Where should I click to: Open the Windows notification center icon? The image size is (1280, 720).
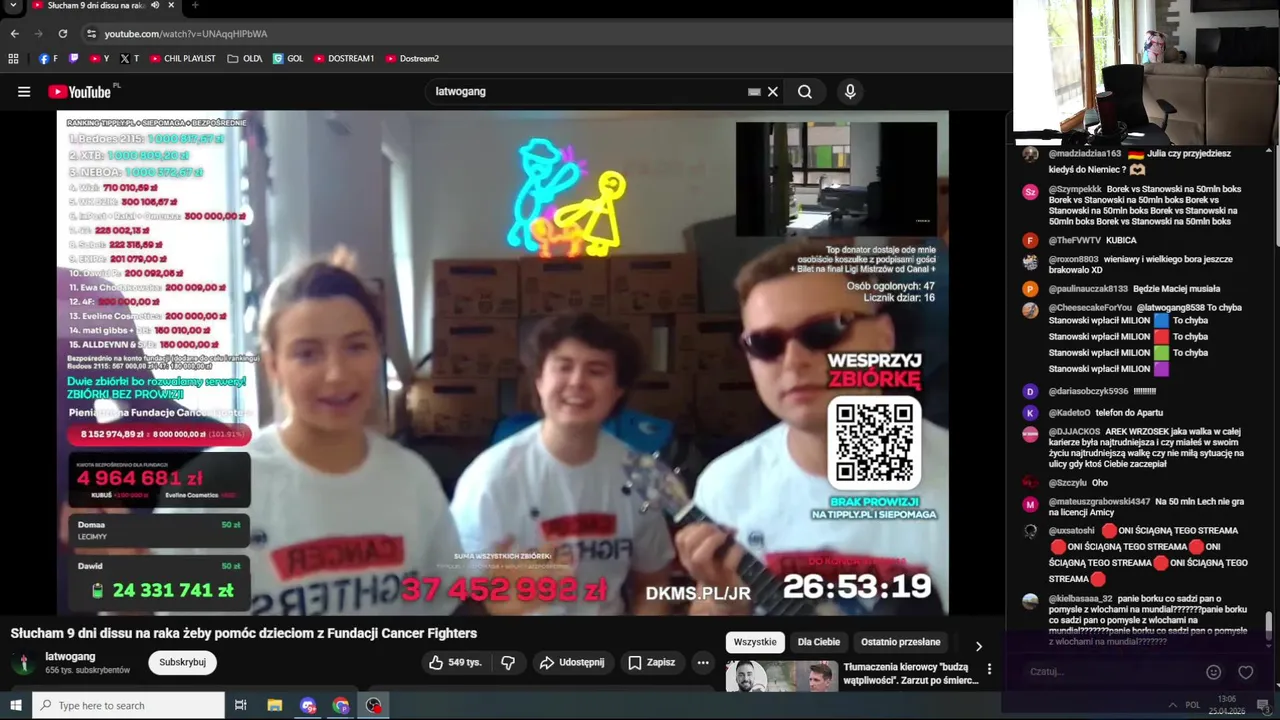click(x=1262, y=706)
